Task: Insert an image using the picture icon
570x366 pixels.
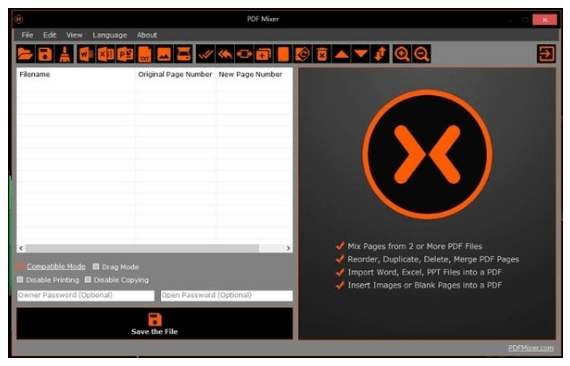Action: [x=164, y=54]
